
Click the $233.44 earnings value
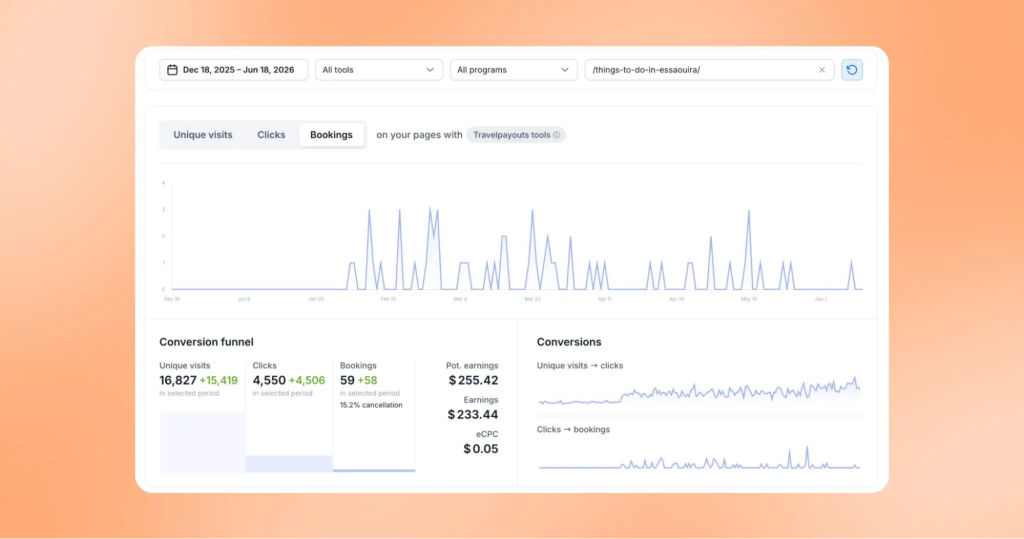point(473,414)
